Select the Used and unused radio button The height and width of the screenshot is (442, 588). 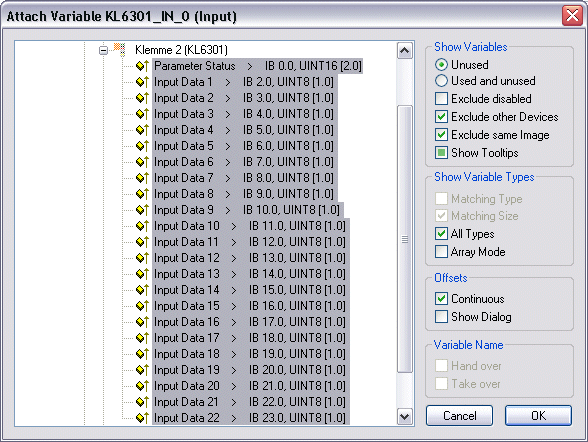441,81
